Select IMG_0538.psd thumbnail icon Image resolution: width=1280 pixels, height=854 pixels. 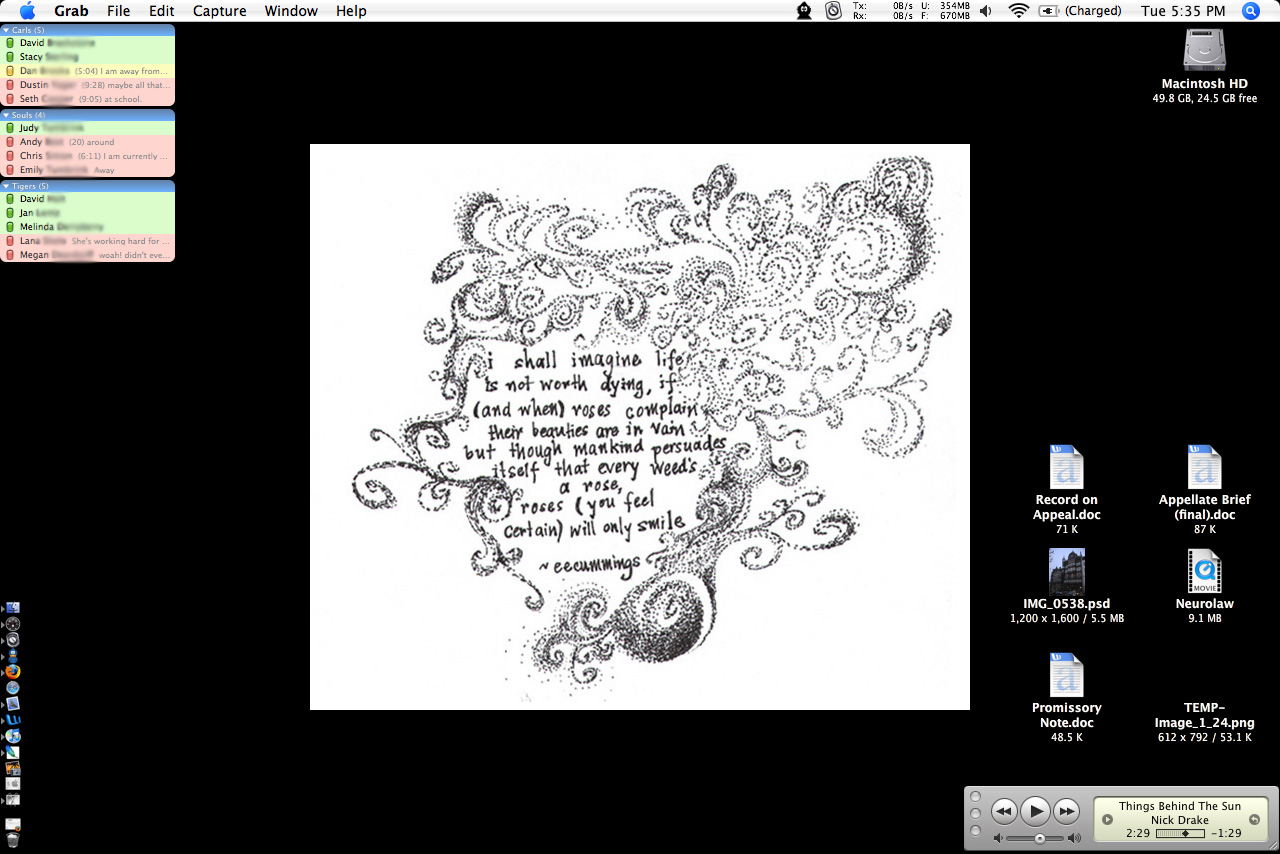point(1067,571)
